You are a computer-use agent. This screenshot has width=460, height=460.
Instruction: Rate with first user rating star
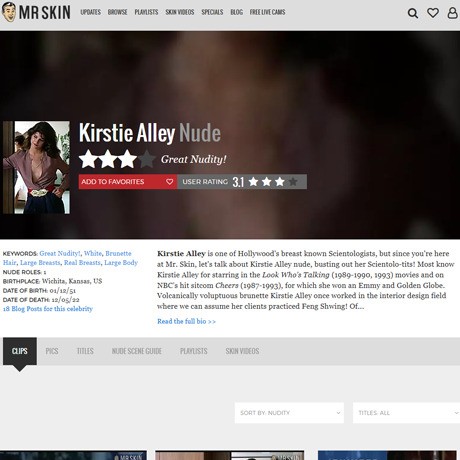253,182
